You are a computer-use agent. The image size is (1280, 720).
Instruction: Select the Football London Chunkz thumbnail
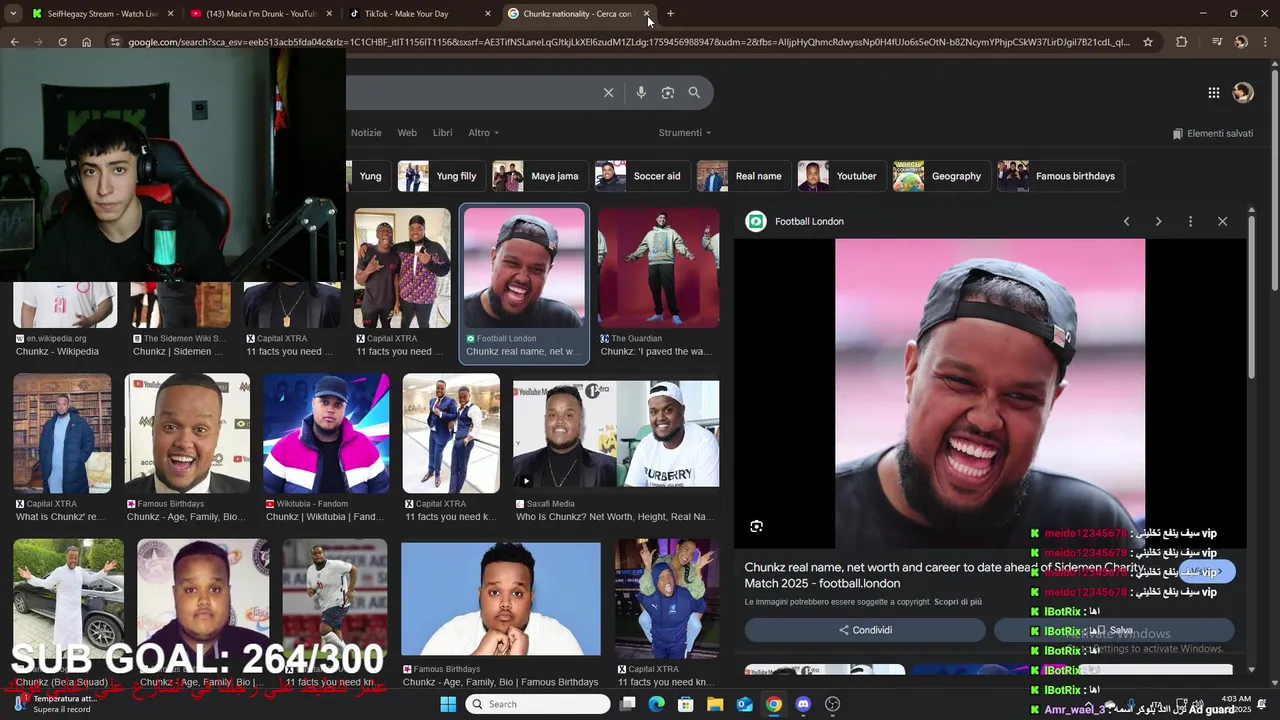click(x=524, y=268)
